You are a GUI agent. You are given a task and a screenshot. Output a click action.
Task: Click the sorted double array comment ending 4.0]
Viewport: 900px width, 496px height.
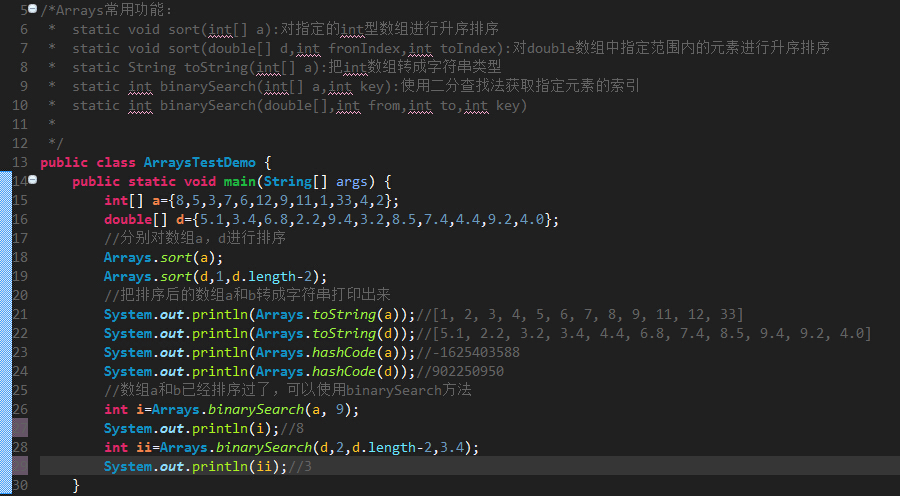643,334
